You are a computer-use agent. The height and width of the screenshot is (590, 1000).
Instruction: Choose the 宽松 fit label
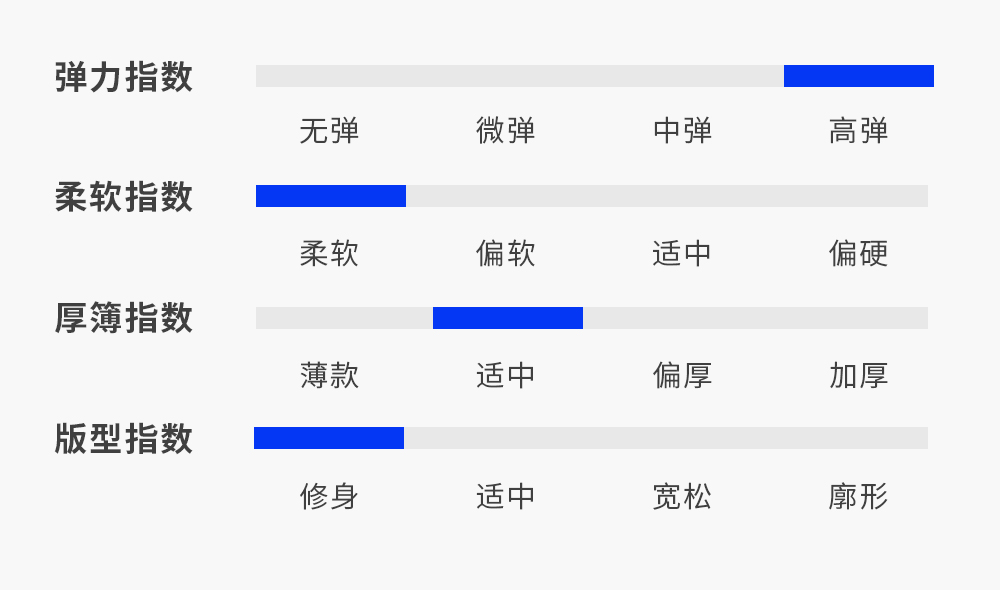[x=682, y=496]
